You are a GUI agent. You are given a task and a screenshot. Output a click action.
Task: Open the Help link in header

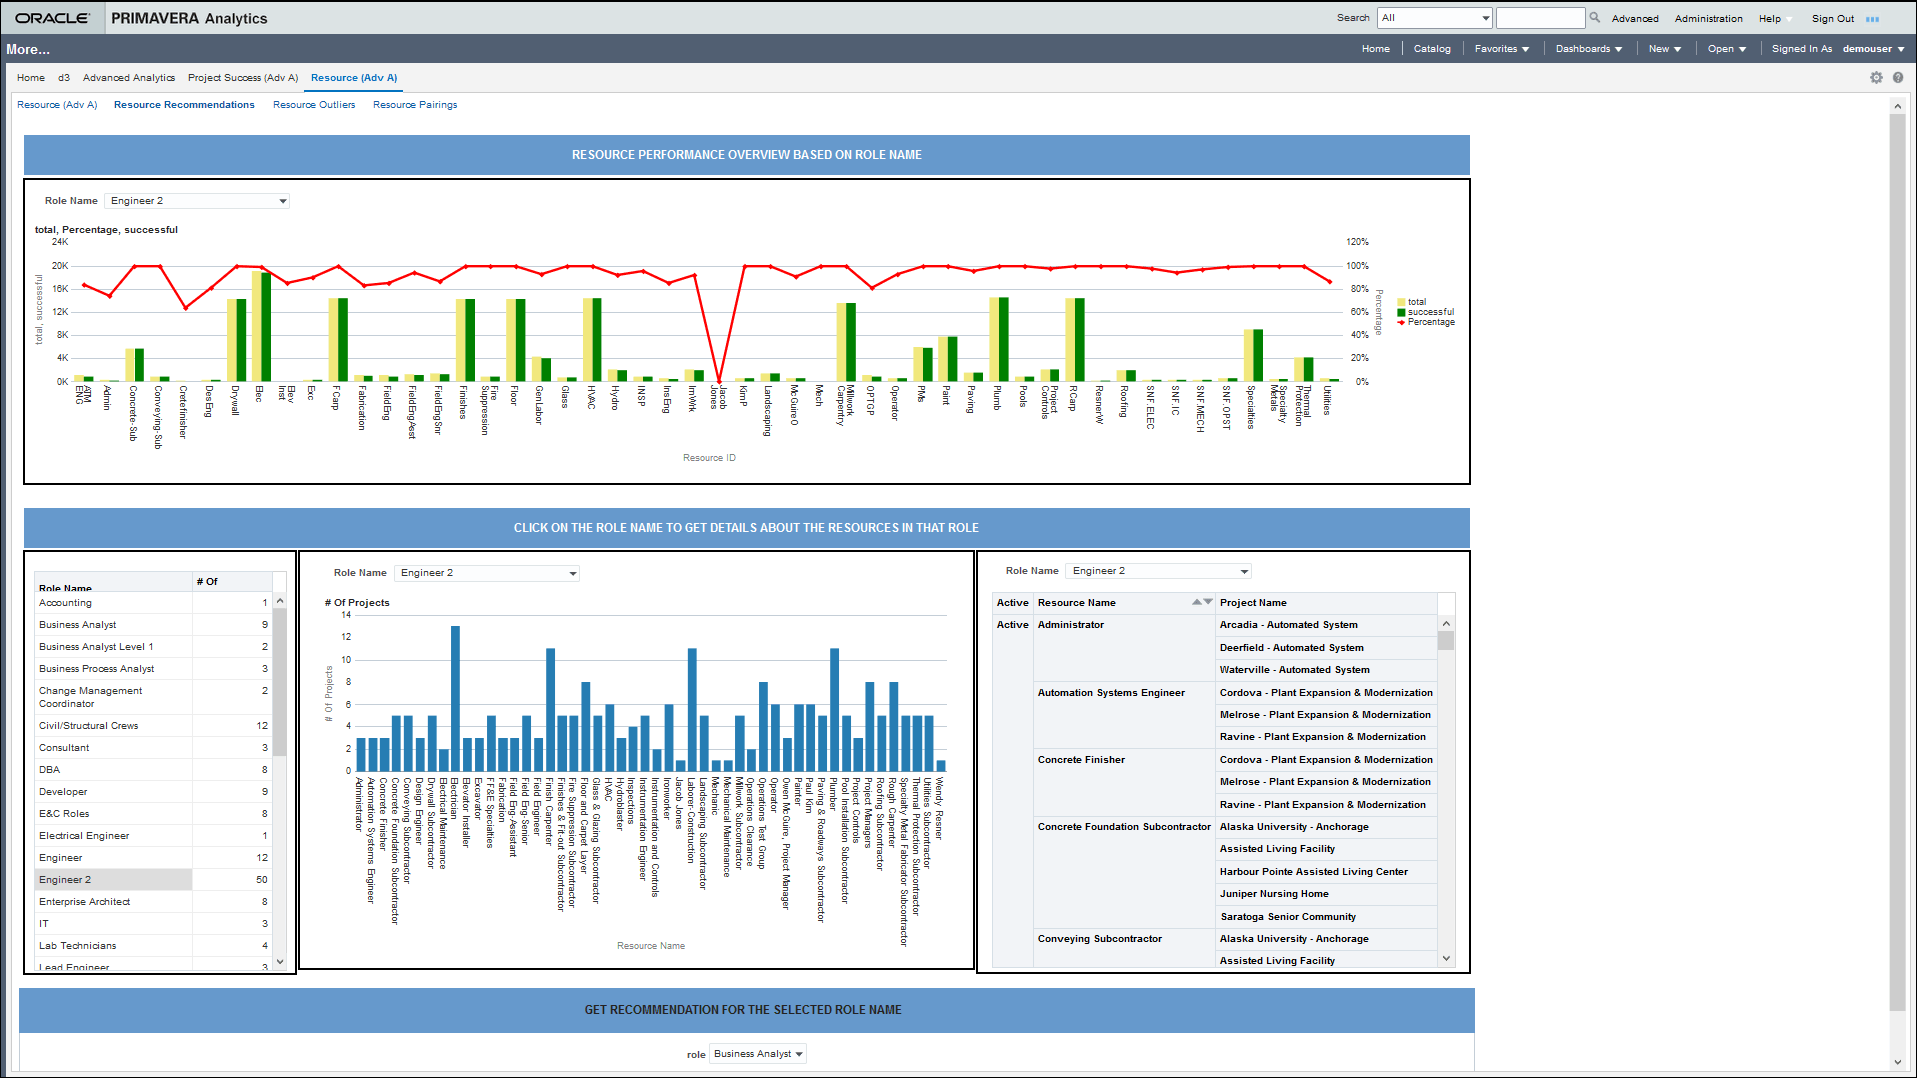(x=1770, y=19)
